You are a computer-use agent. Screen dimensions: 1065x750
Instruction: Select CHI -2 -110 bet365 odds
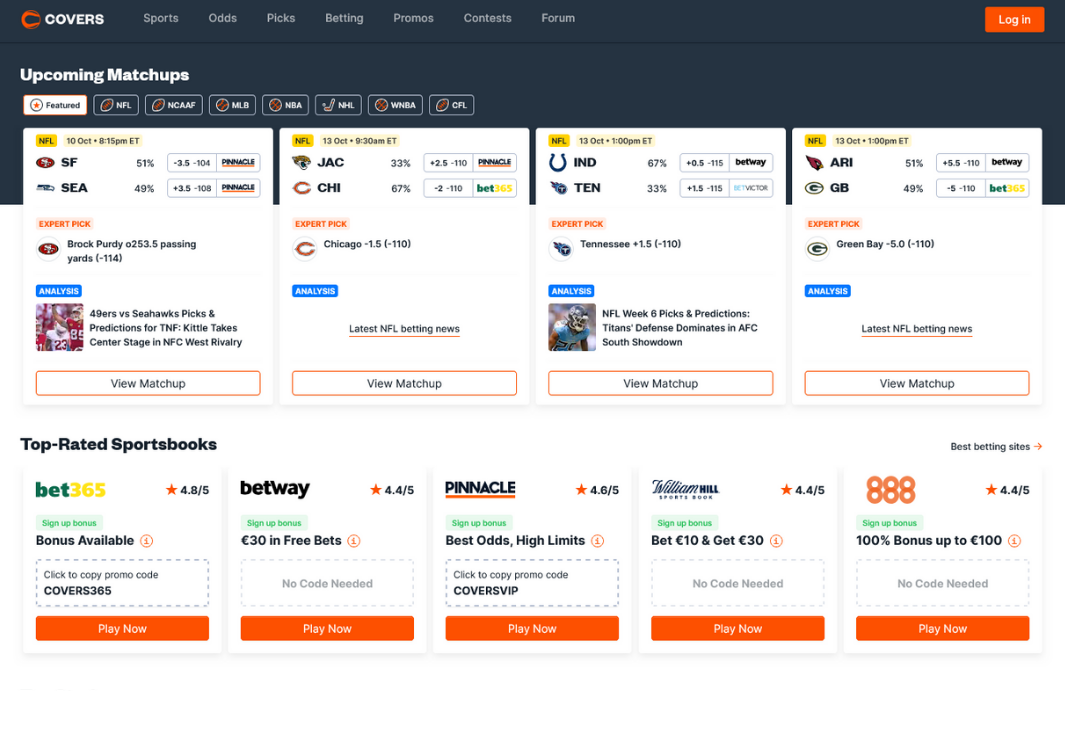[470, 188]
